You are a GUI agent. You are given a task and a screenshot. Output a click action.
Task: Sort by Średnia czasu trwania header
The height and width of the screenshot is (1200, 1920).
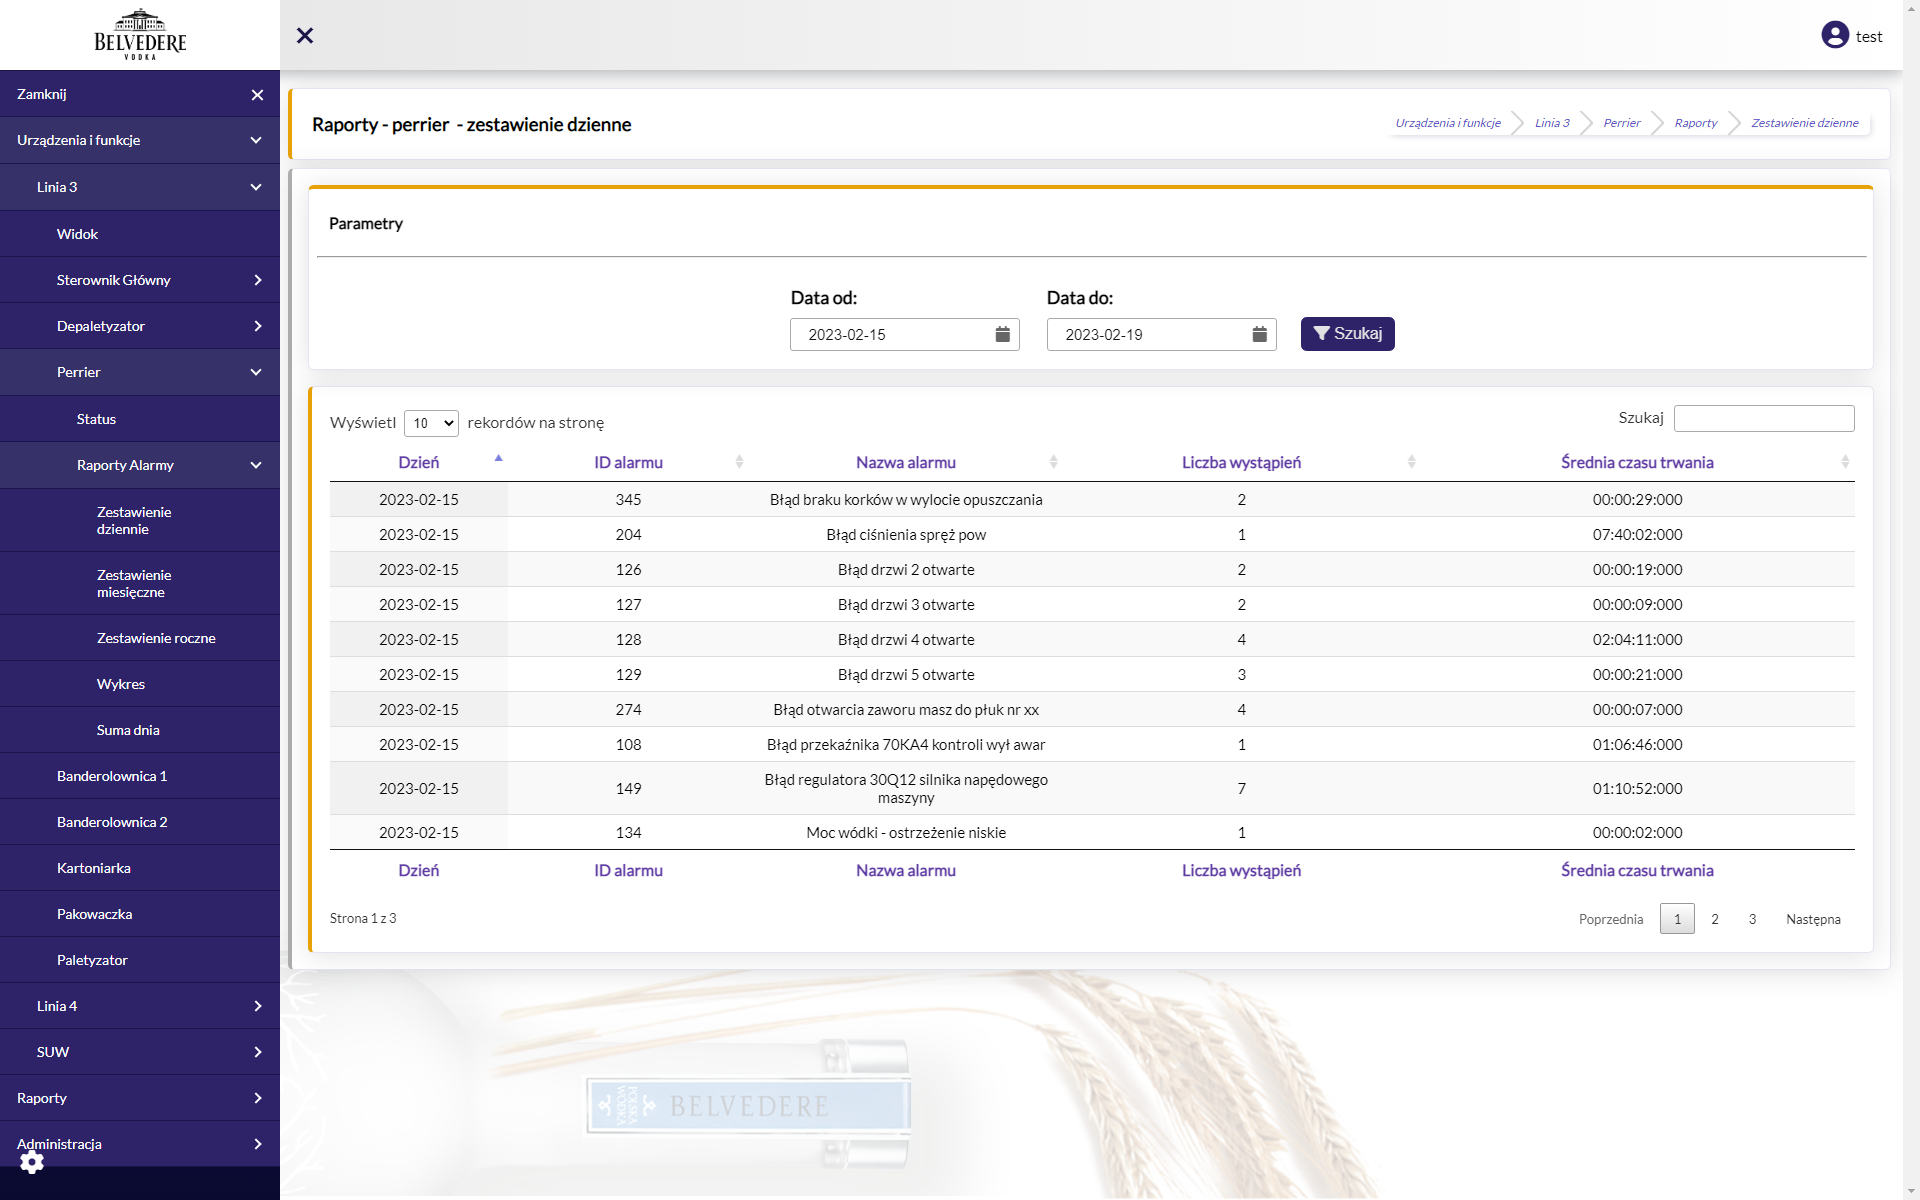coord(1637,462)
